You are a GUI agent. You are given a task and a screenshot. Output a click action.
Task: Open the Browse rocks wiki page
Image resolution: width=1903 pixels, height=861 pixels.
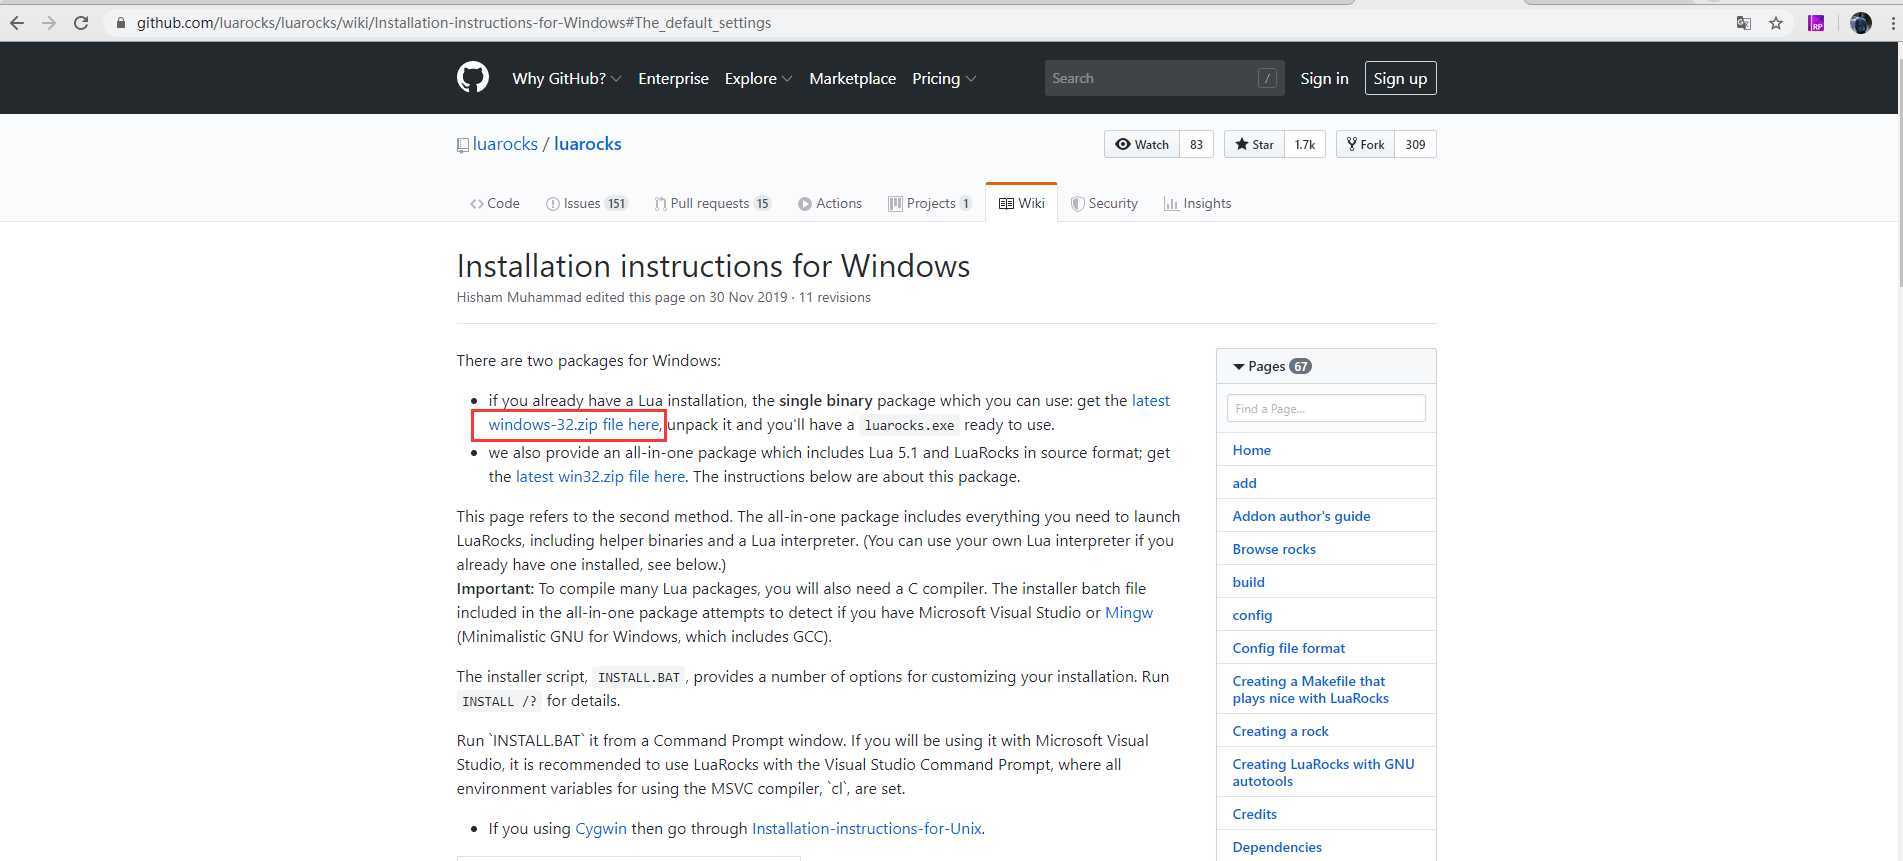(1274, 549)
